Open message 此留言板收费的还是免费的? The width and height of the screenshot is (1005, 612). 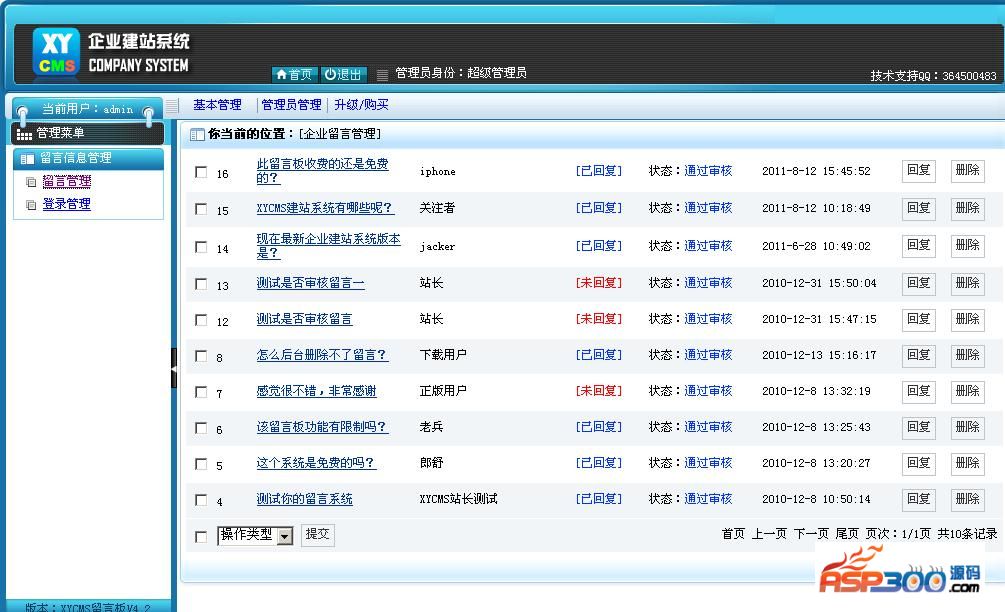pyautogui.click(x=322, y=170)
